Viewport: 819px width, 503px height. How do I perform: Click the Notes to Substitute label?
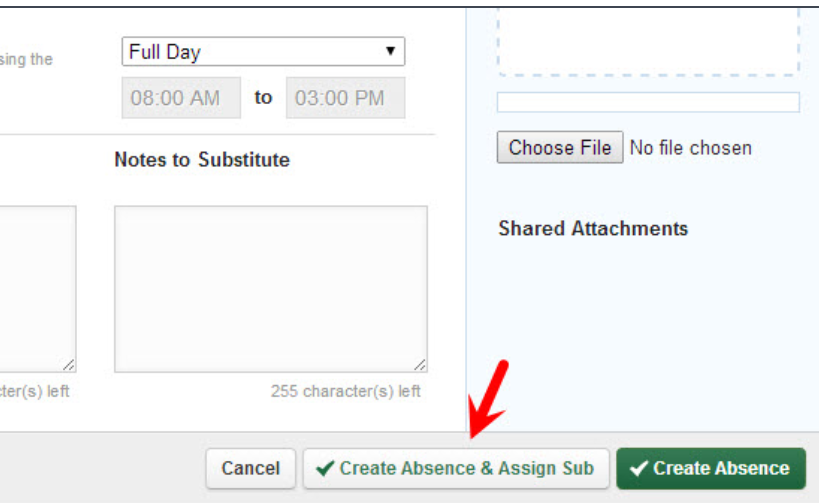[202, 160]
